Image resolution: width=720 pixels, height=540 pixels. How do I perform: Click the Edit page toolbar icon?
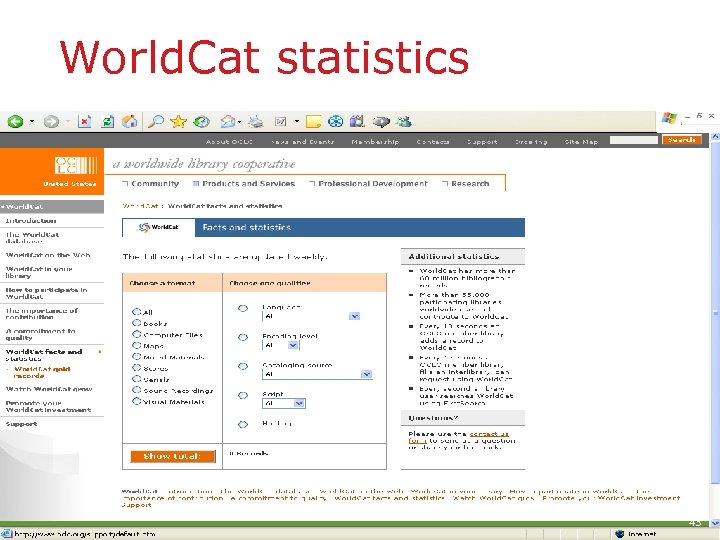tap(280, 122)
